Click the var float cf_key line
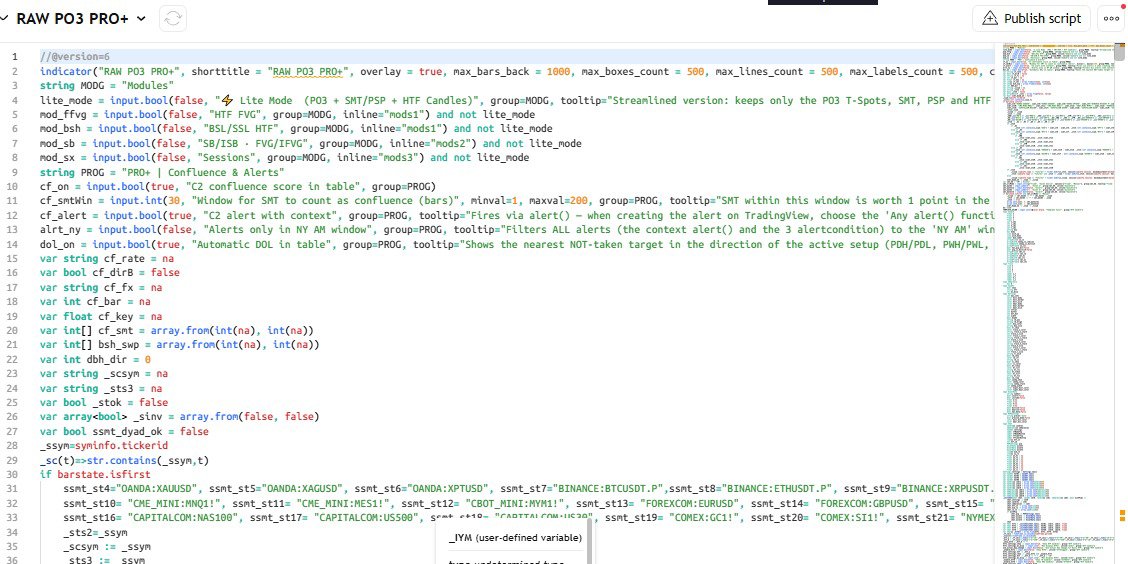This screenshot has width=1128, height=564. [x=101, y=316]
